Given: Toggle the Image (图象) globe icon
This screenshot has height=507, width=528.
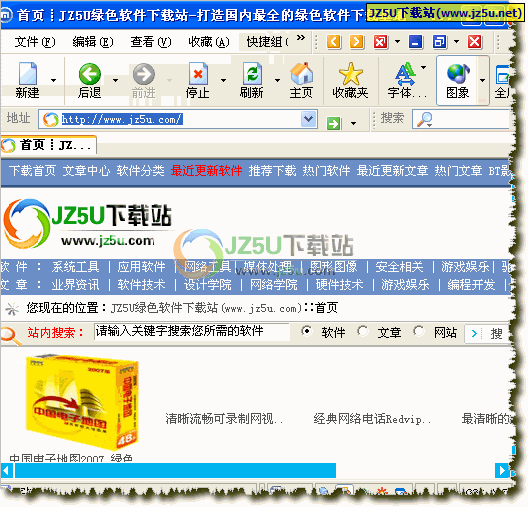Looking at the screenshot, I should coord(458,73).
